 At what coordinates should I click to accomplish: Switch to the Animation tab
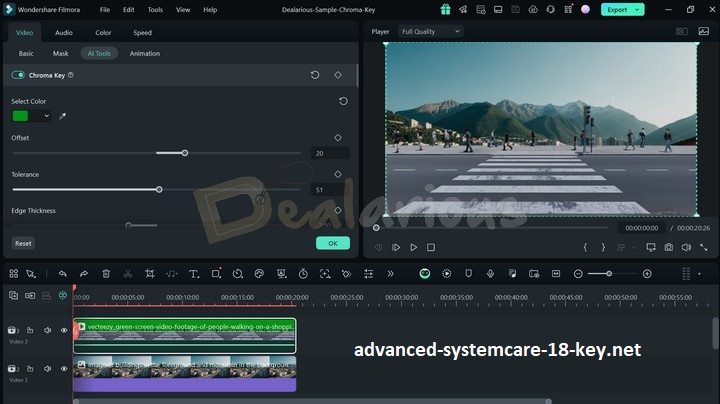pyautogui.click(x=144, y=53)
